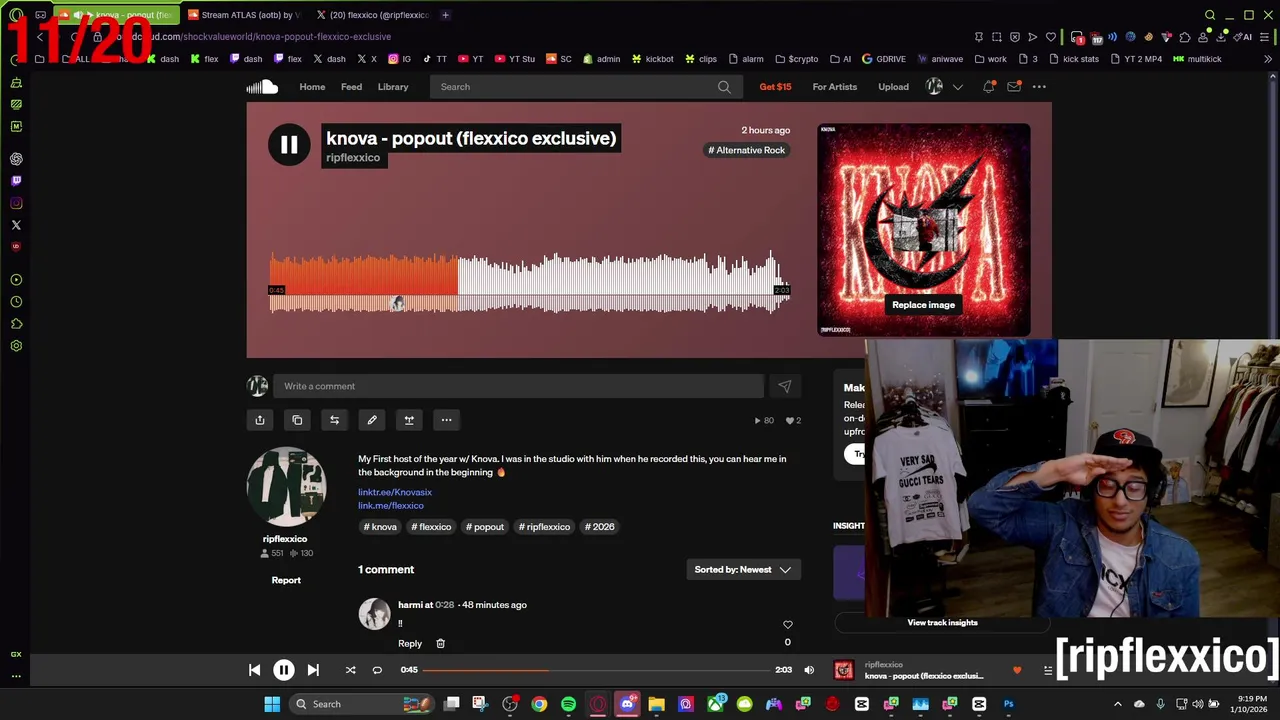Screen dimensions: 1280x720
Task: Open the next up queue icon
Action: [x=1047, y=670]
